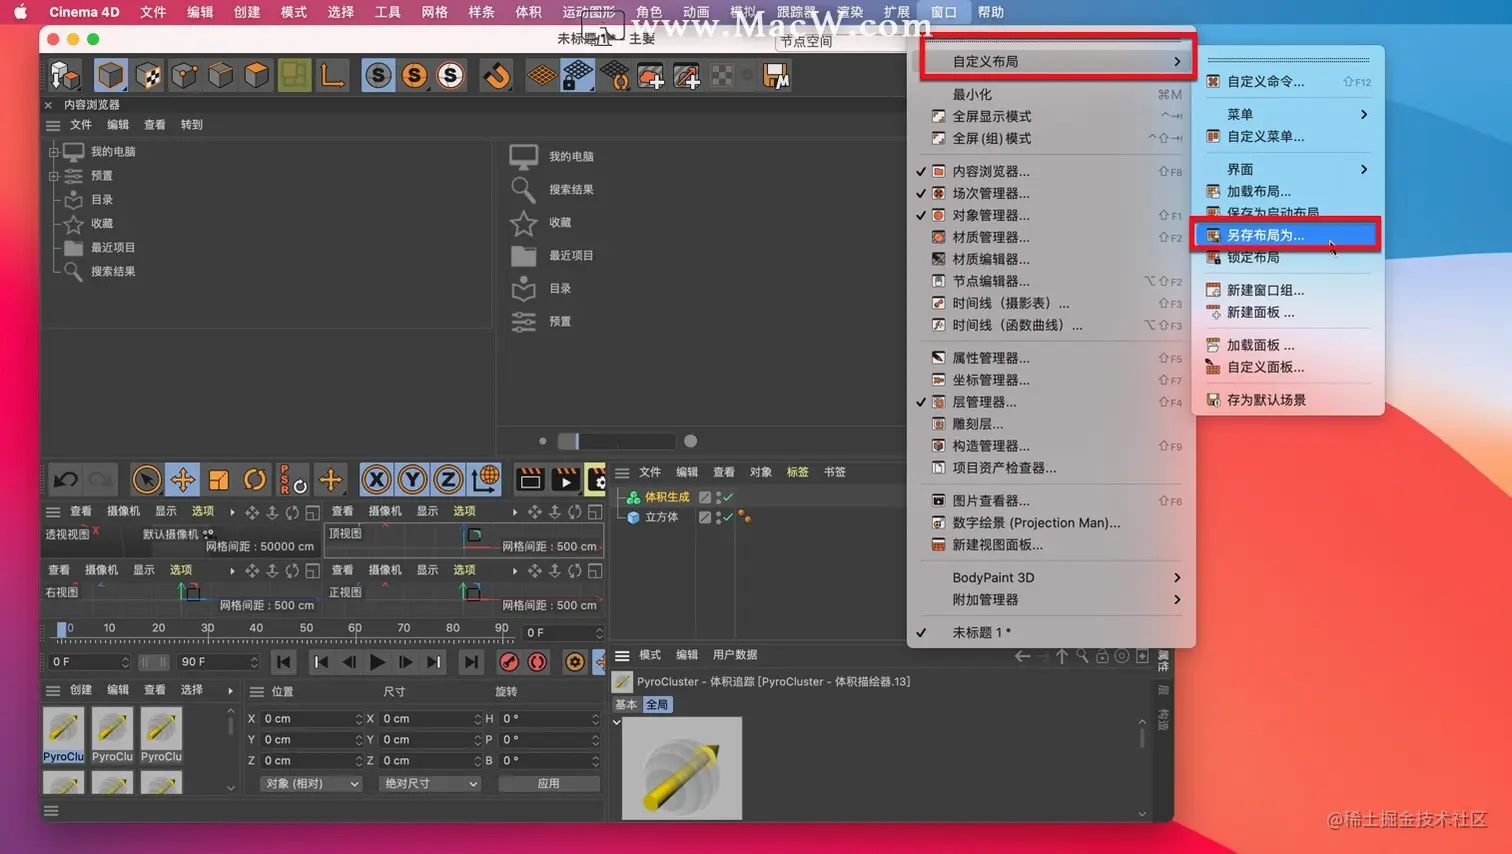Click the Coordinate System globe icon

click(485, 480)
